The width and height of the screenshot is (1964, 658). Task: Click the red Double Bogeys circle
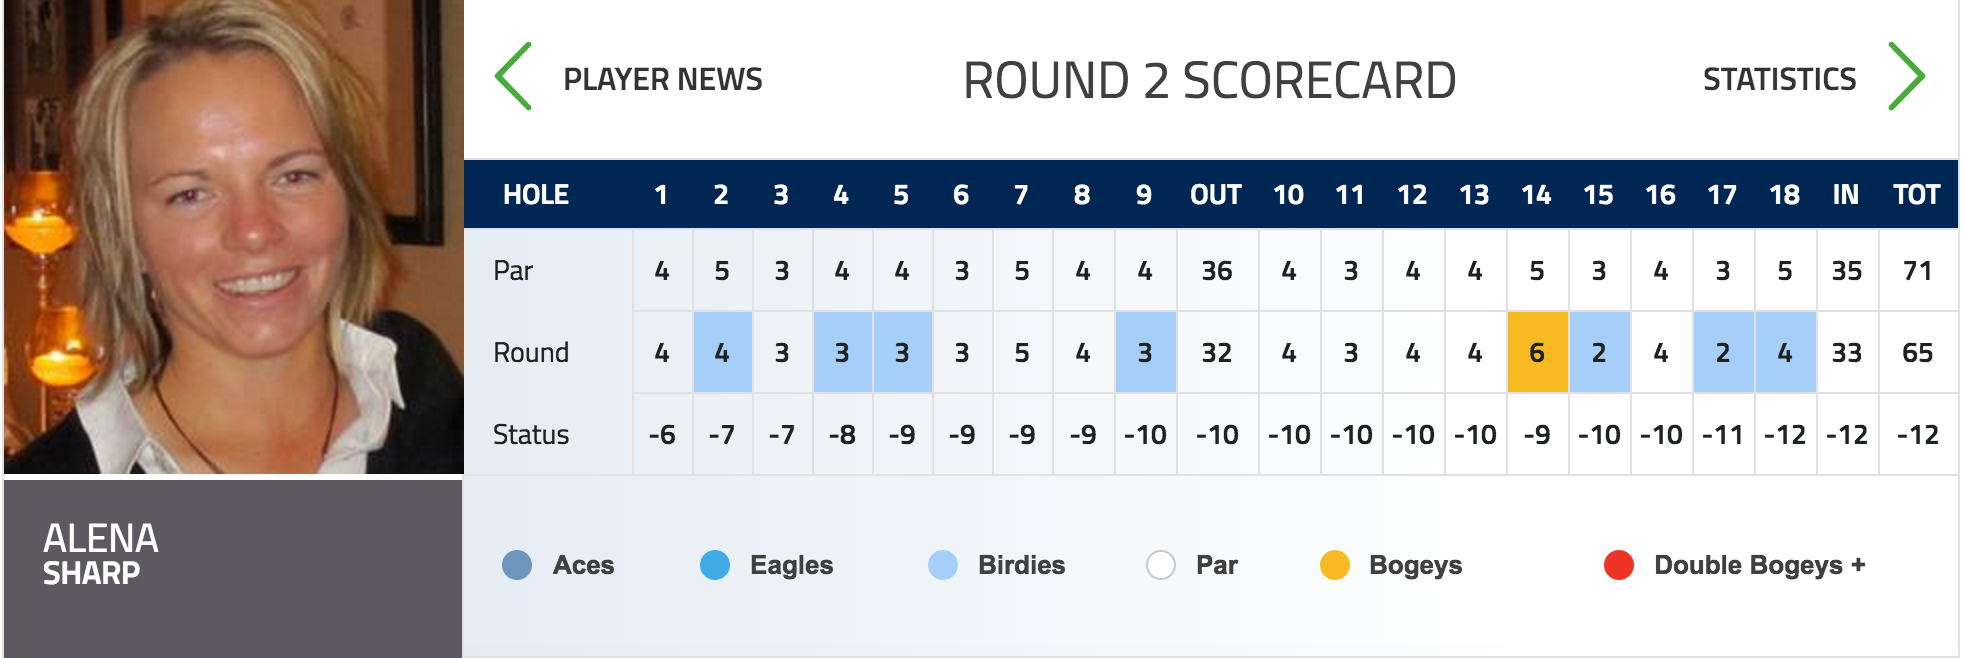[1619, 565]
